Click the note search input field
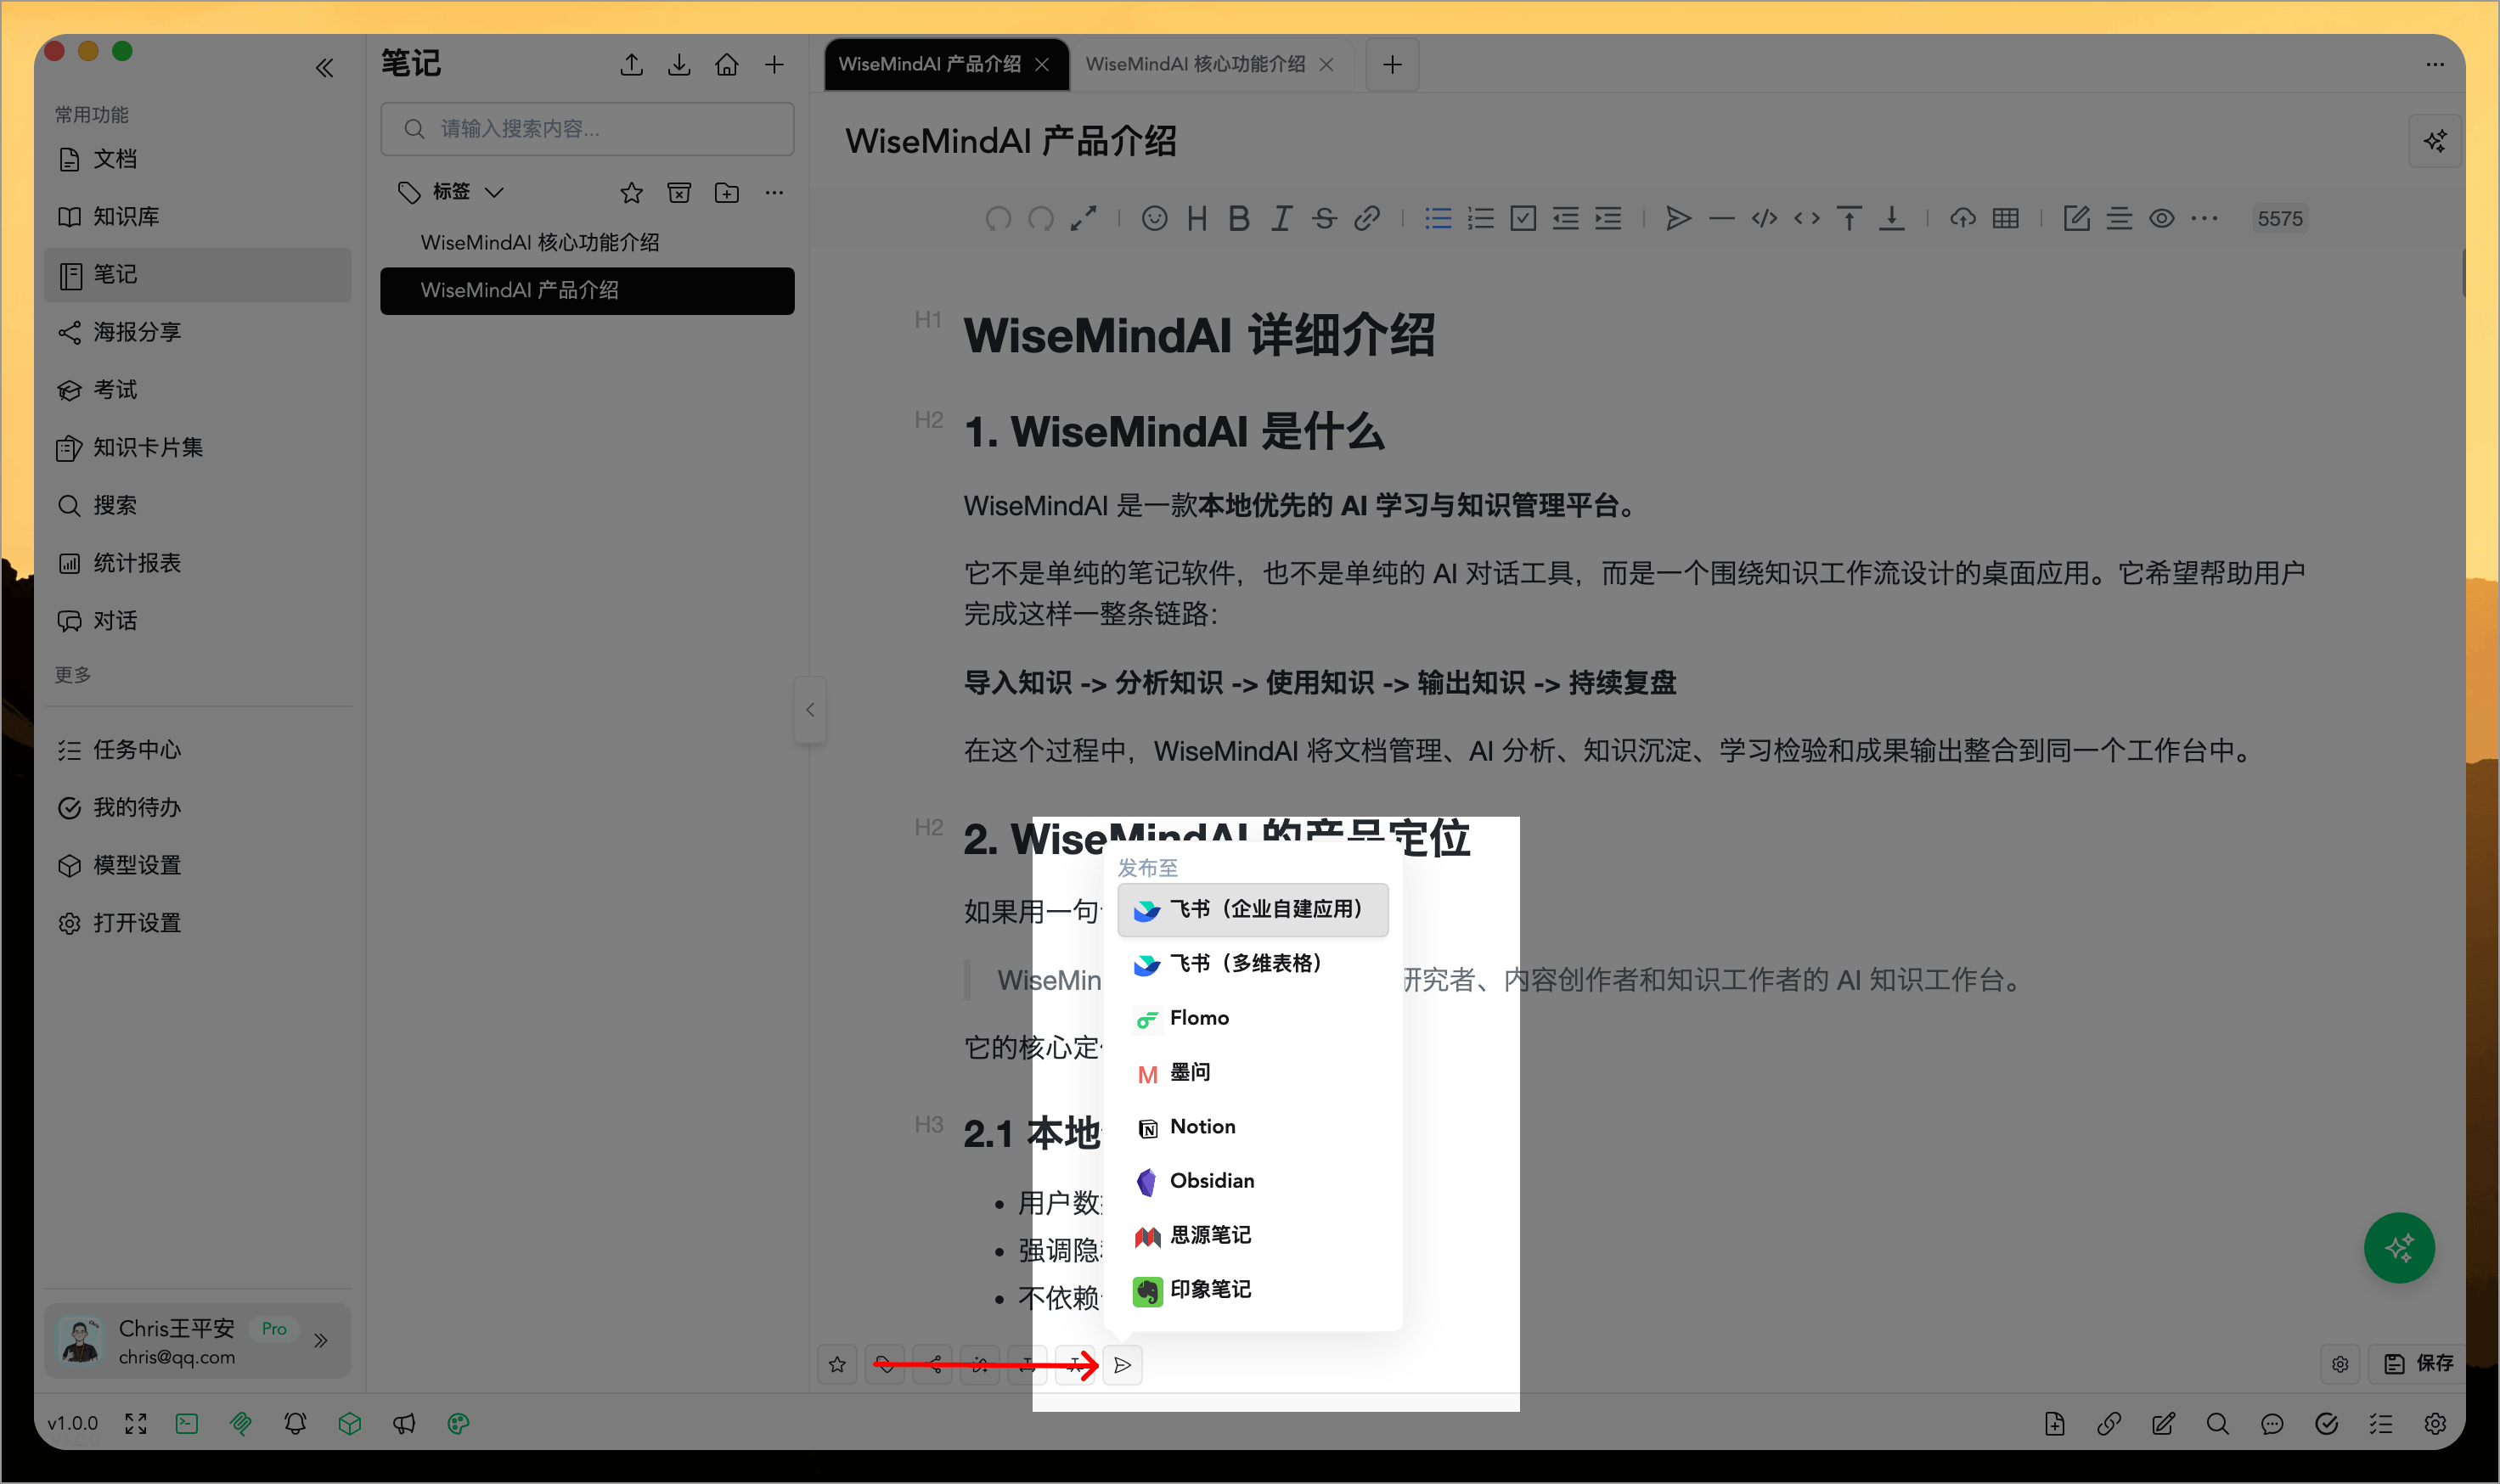The image size is (2500, 1484). coord(587,128)
